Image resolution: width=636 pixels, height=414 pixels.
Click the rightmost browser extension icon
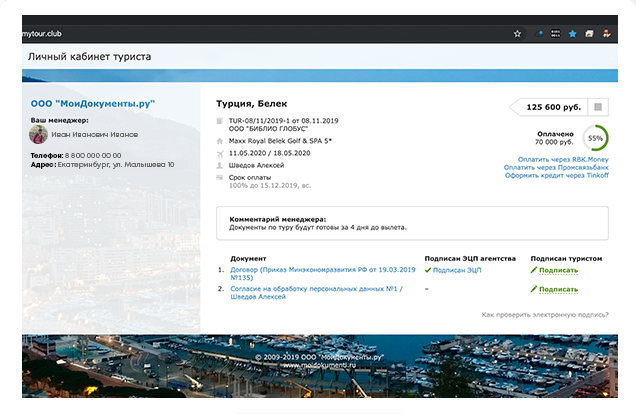[x=607, y=33]
